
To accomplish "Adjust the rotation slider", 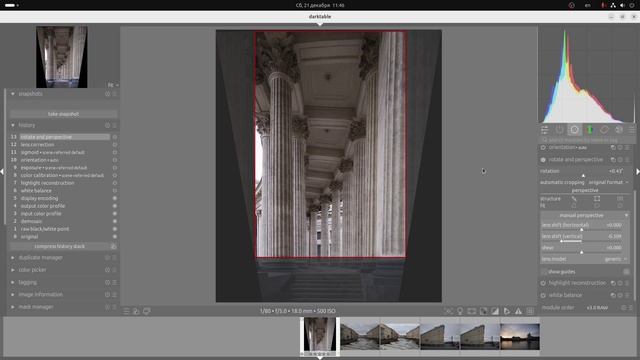I will pyautogui.click(x=584, y=172).
